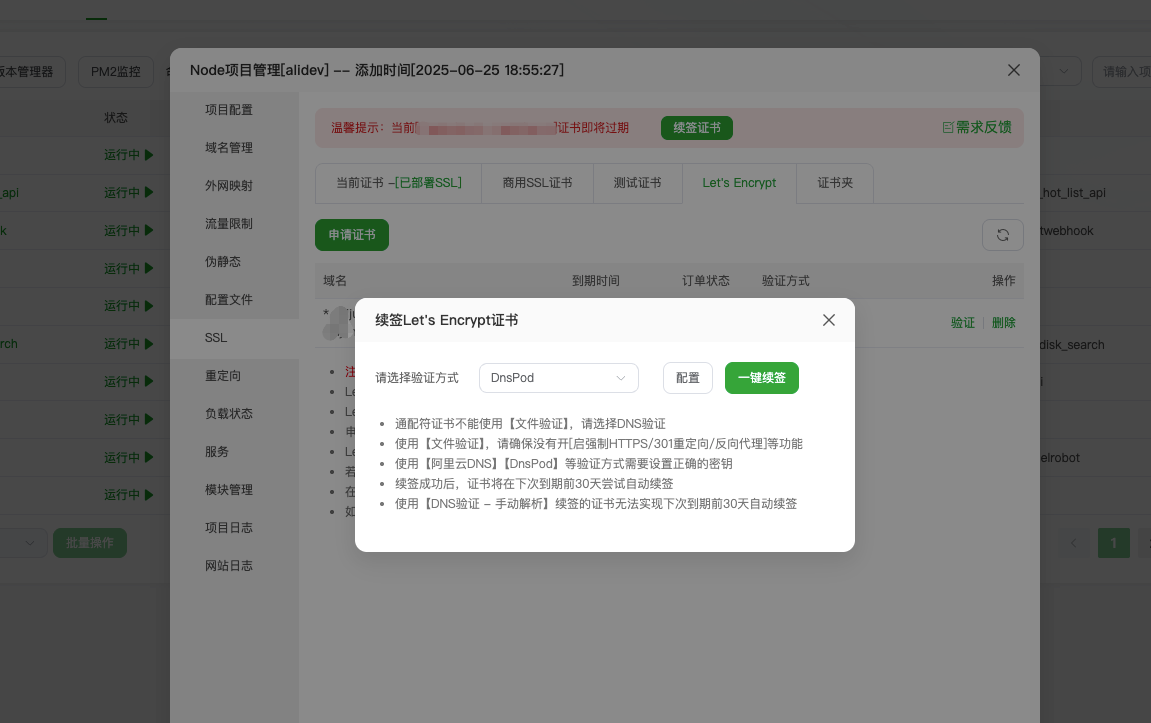1151x723 pixels.
Task: Click PM2监控 button in background page
Action: coord(116,72)
